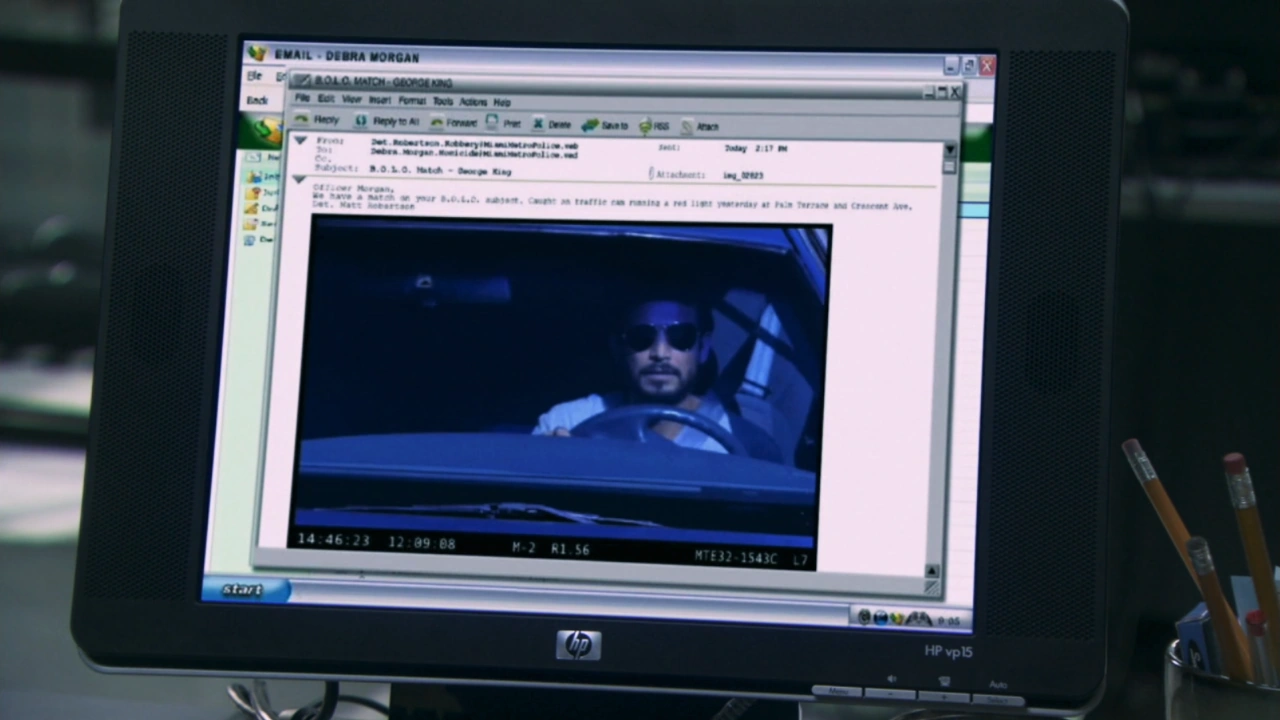Screen dimensions: 1280x720
Task: Open the Help menu in the message window
Action: coord(502,102)
